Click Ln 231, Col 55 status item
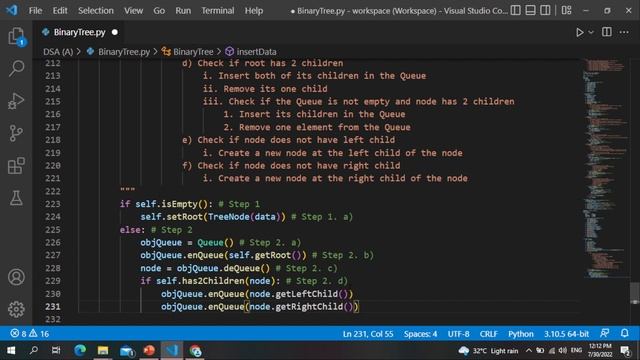Image resolution: width=640 pixels, height=360 pixels. click(368, 334)
